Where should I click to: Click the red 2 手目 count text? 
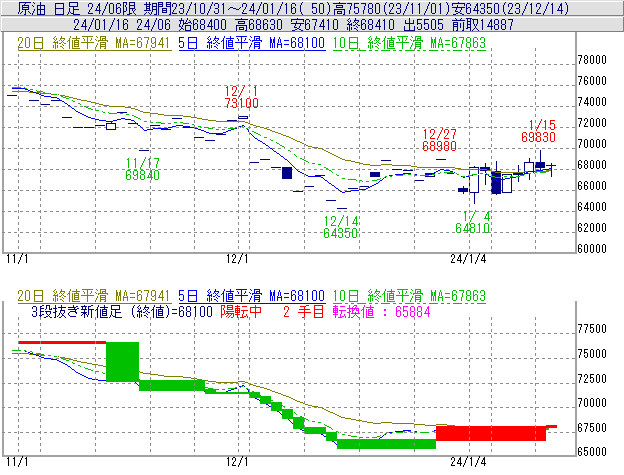pos(304,311)
